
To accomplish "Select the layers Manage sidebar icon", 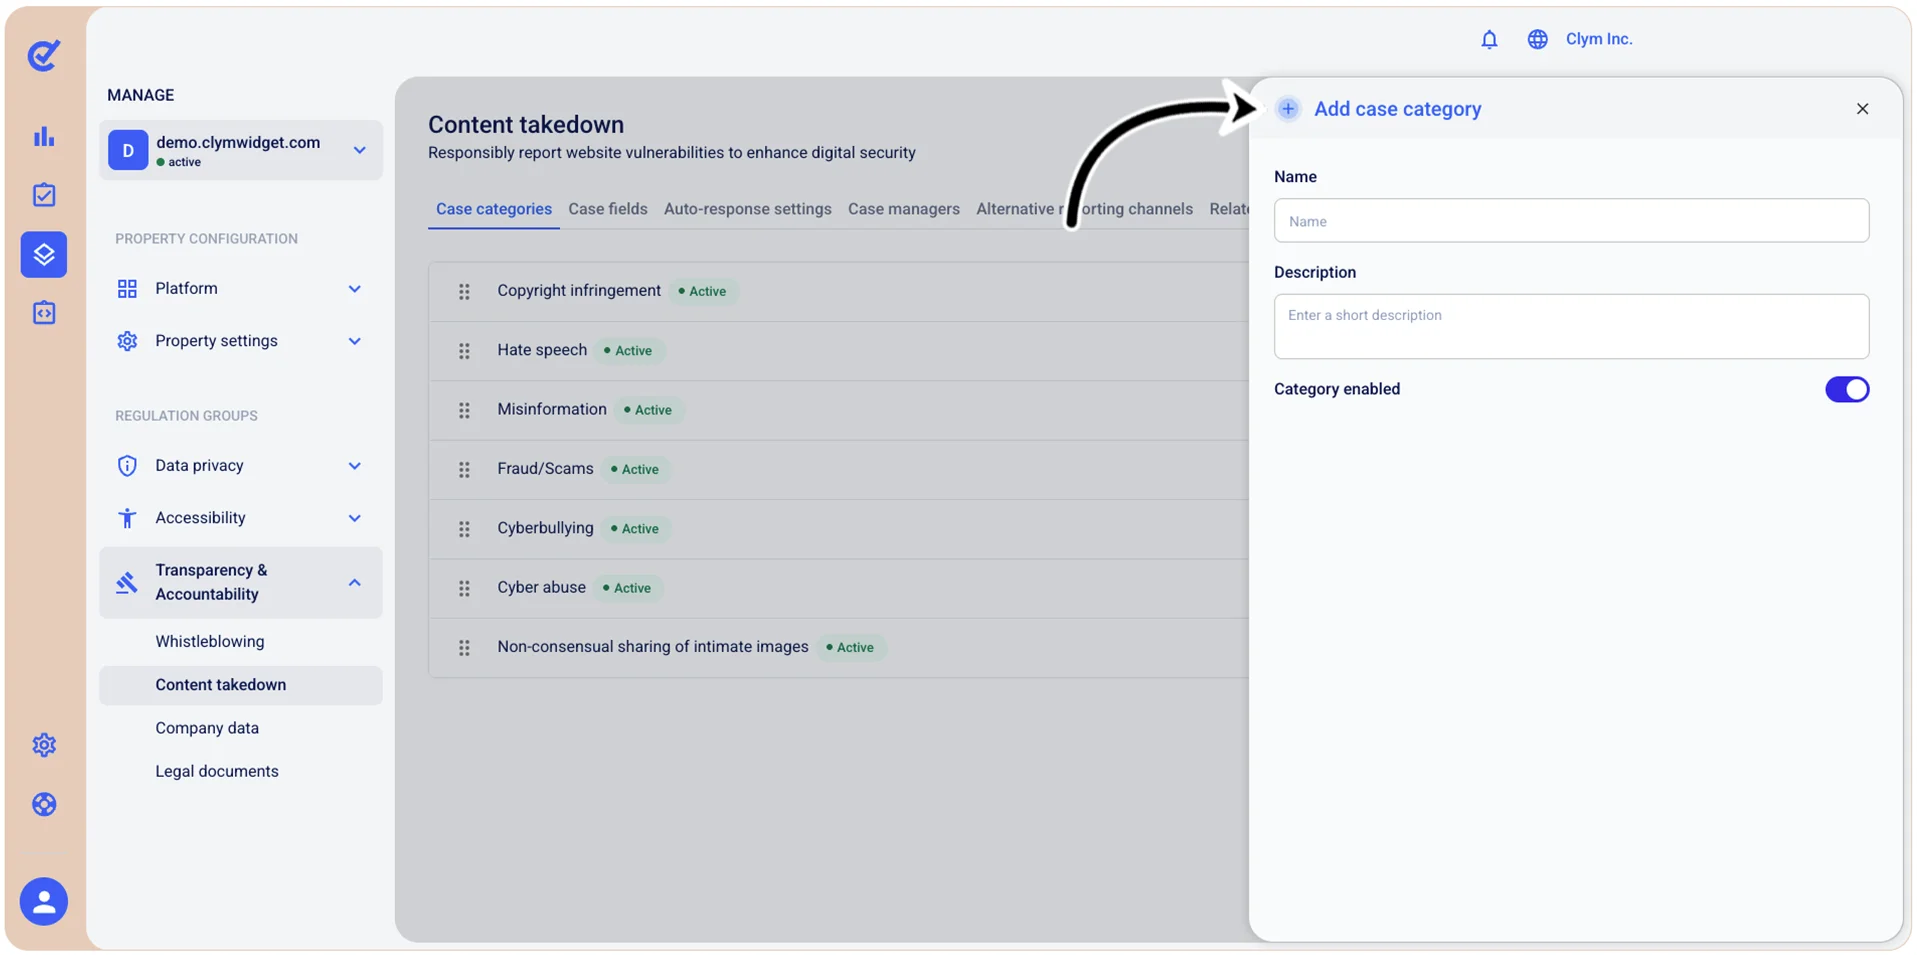I will point(44,254).
